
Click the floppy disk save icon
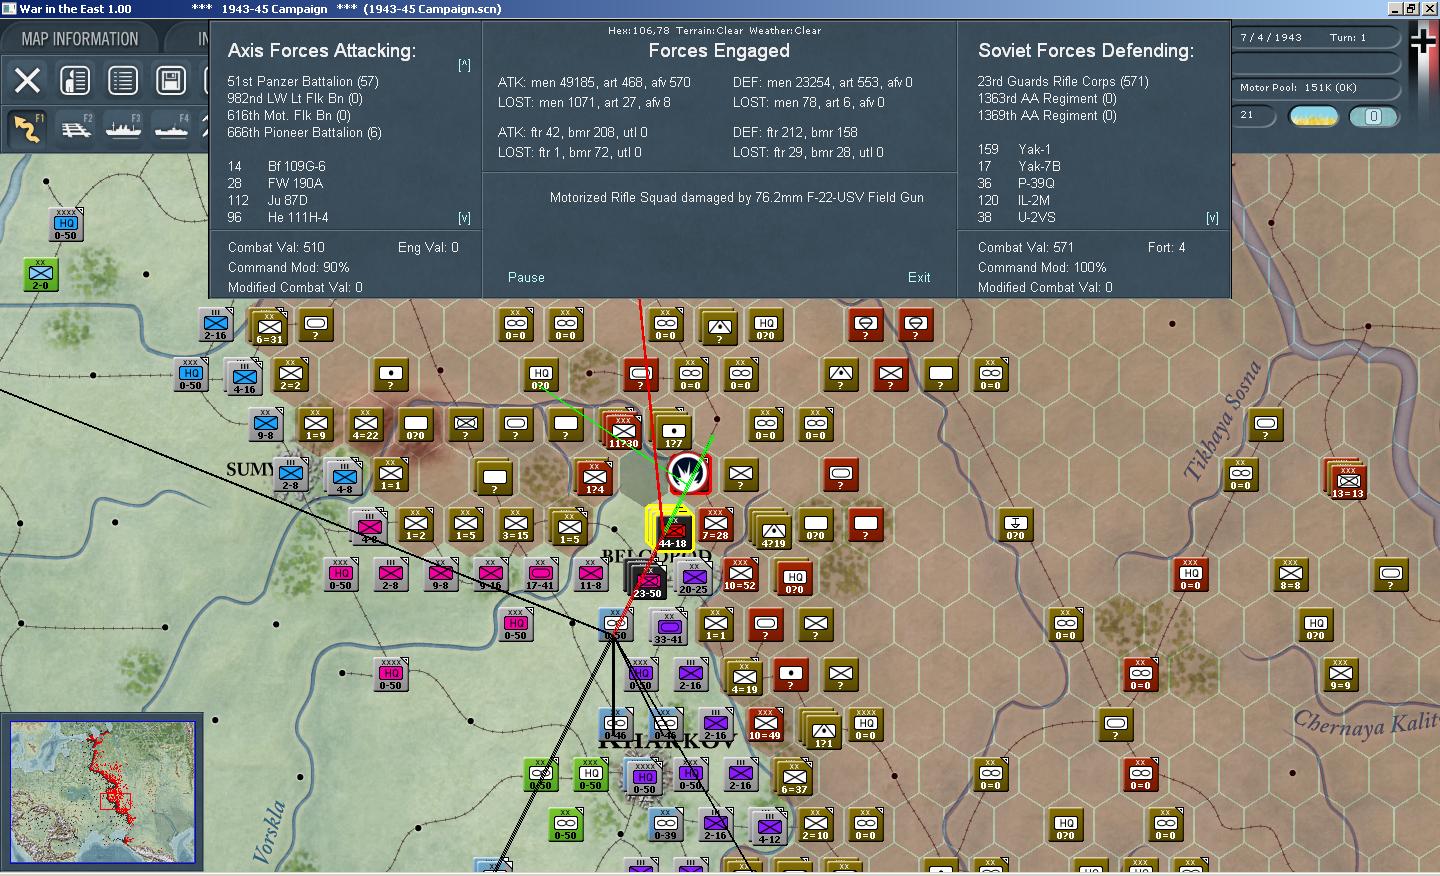coord(171,80)
